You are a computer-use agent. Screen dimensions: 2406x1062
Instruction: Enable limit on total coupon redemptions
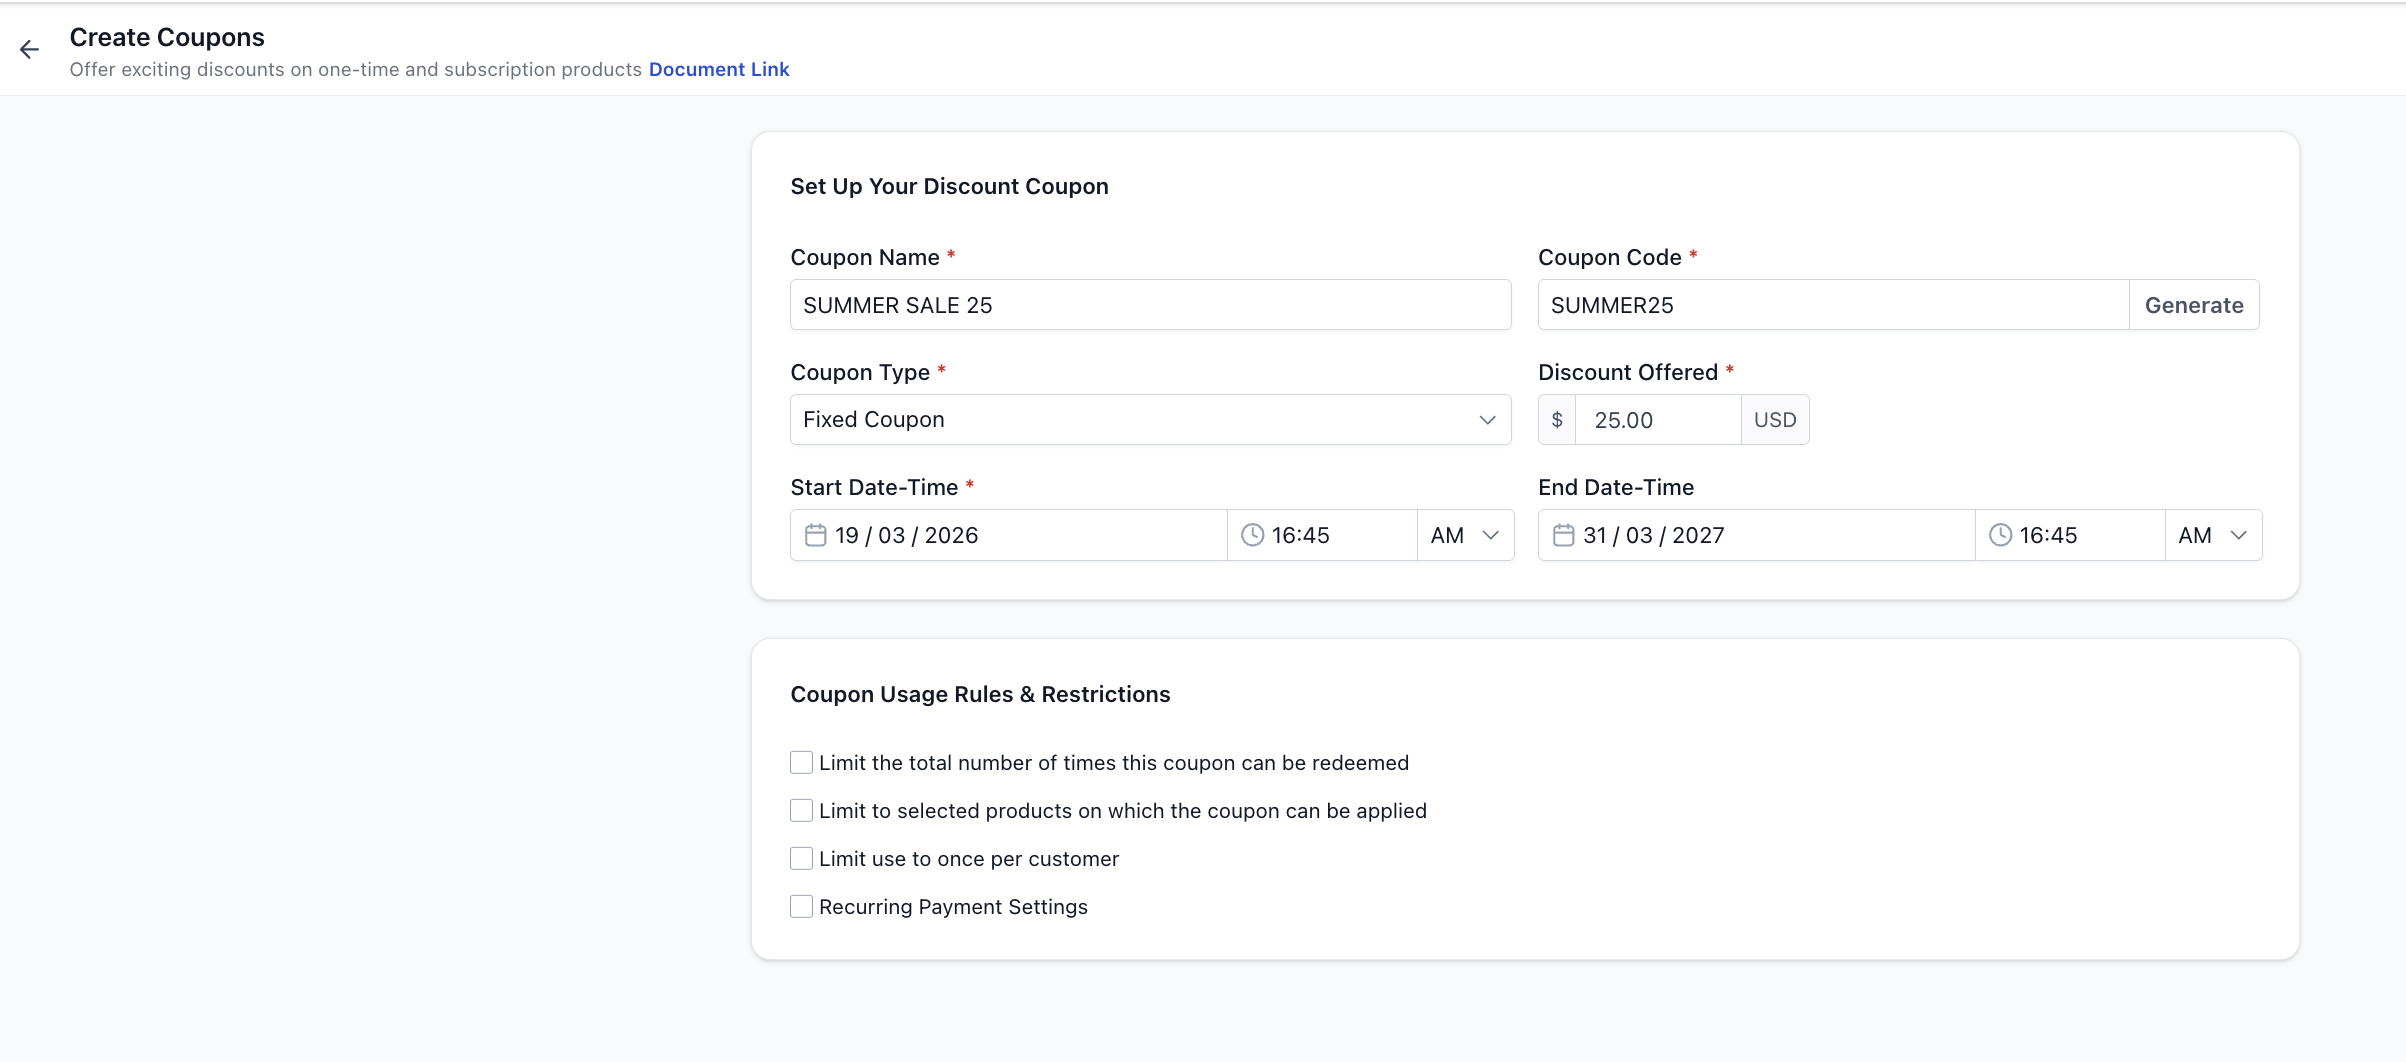click(x=801, y=763)
